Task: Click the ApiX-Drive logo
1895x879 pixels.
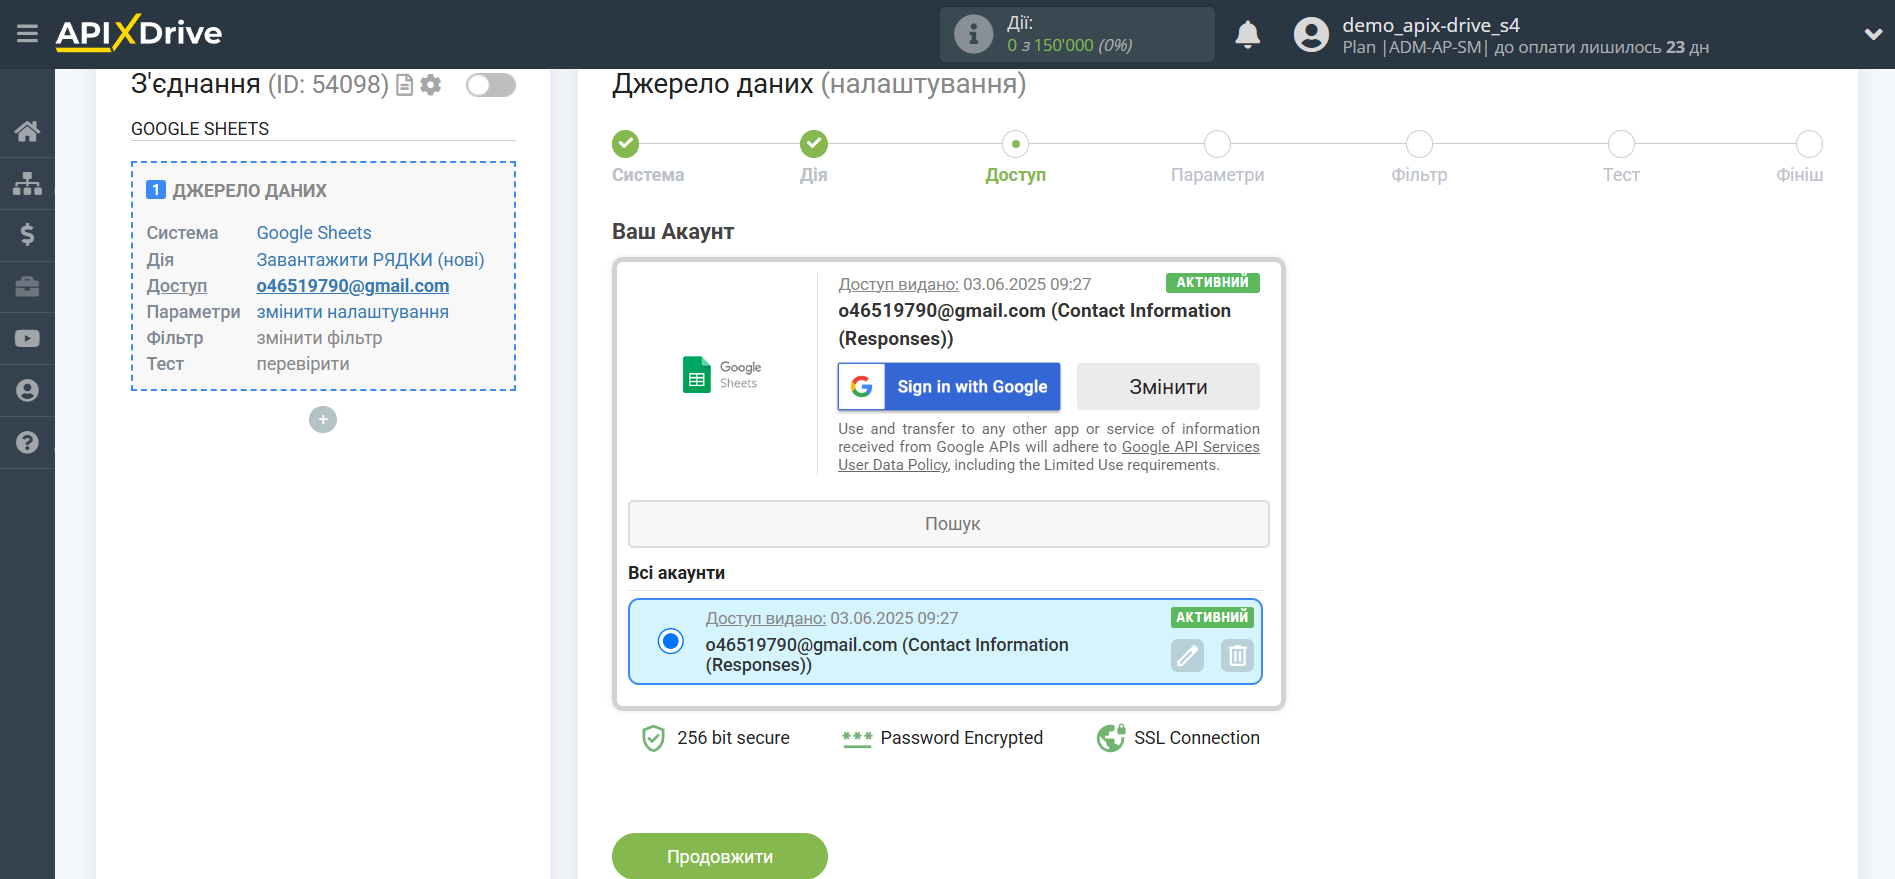Action: pyautogui.click(x=139, y=33)
